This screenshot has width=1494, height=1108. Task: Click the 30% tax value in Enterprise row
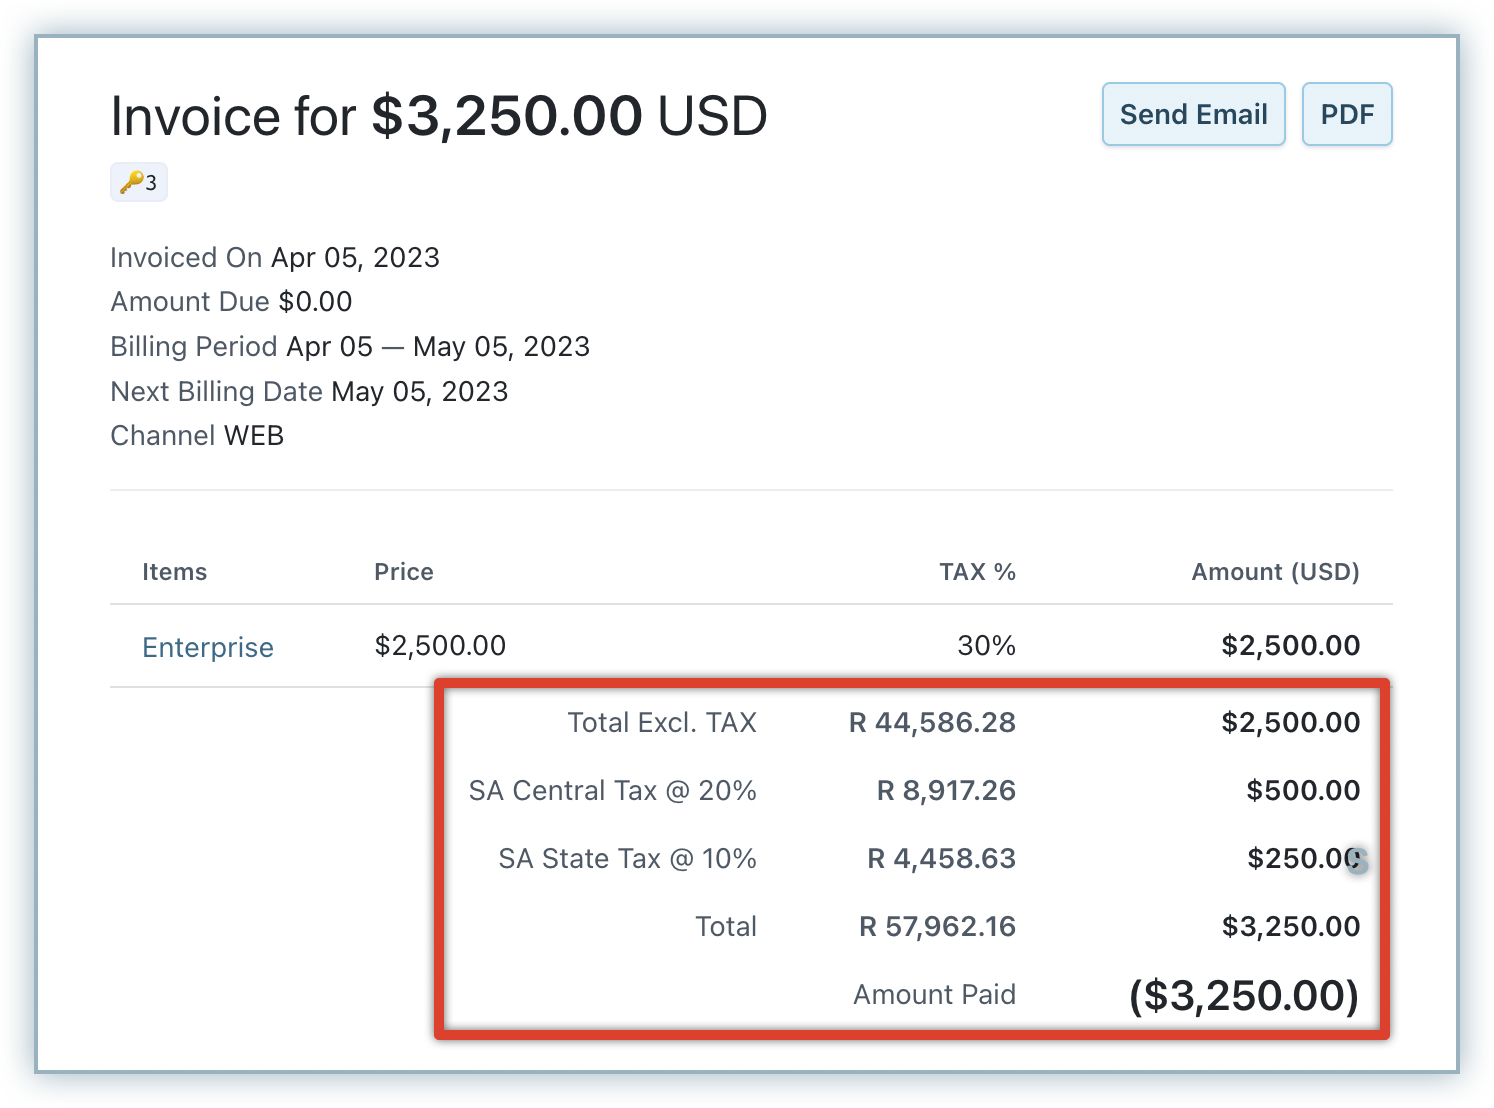point(986,646)
